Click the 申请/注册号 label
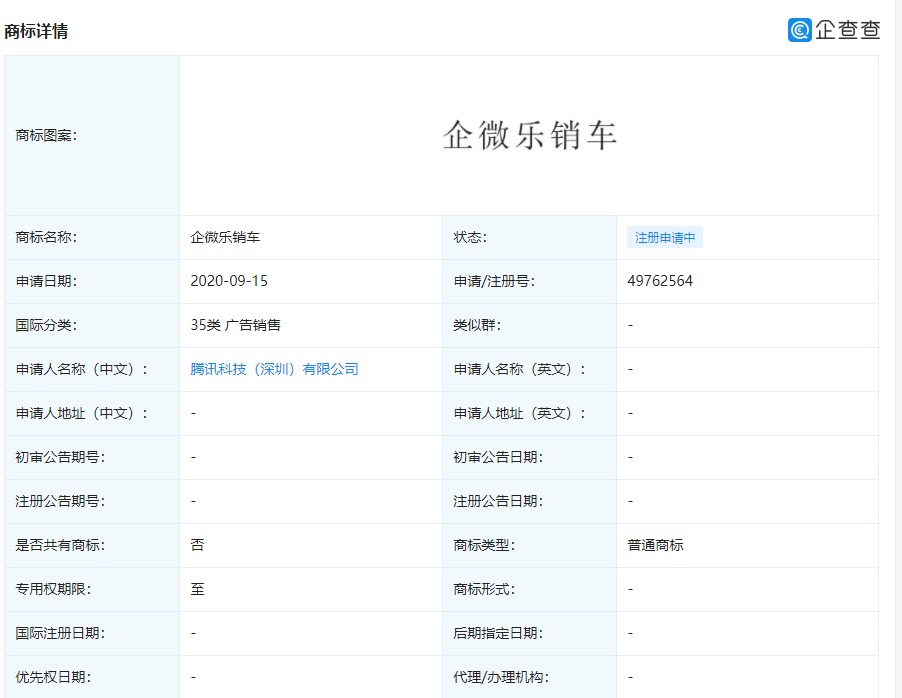This screenshot has width=902, height=698. (494, 281)
